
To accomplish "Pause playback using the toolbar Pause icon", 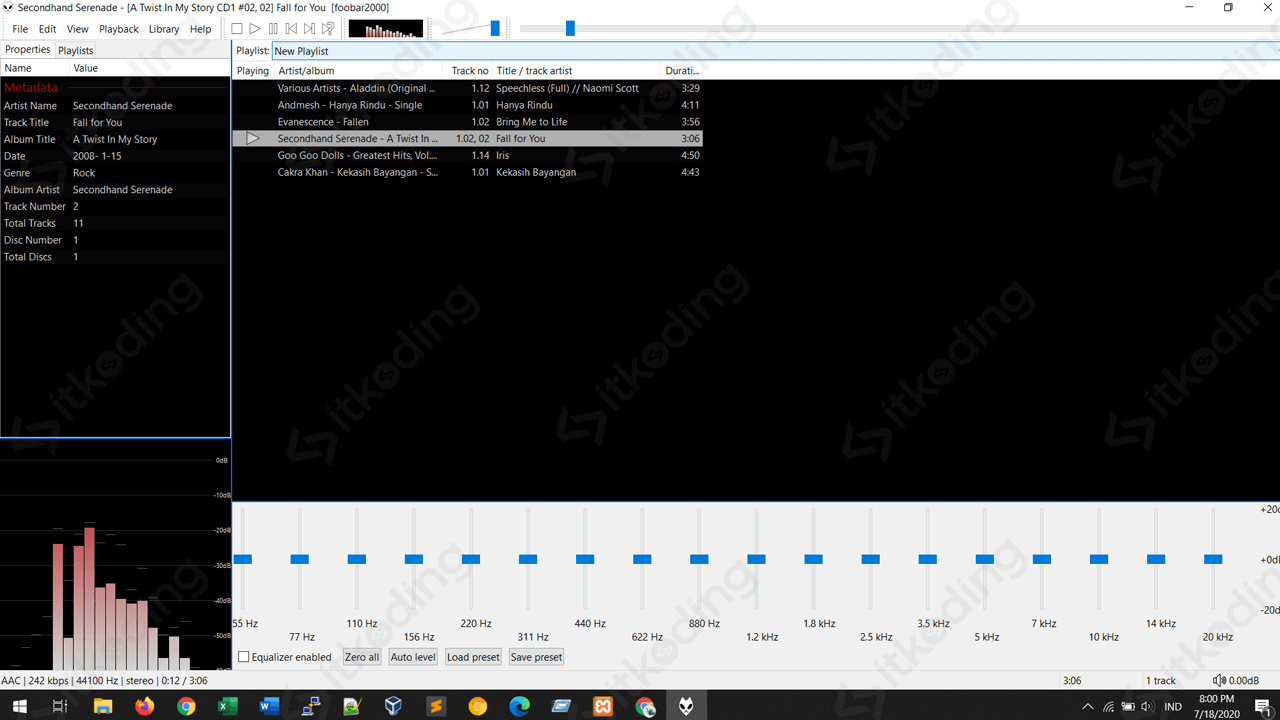I will [x=273, y=29].
